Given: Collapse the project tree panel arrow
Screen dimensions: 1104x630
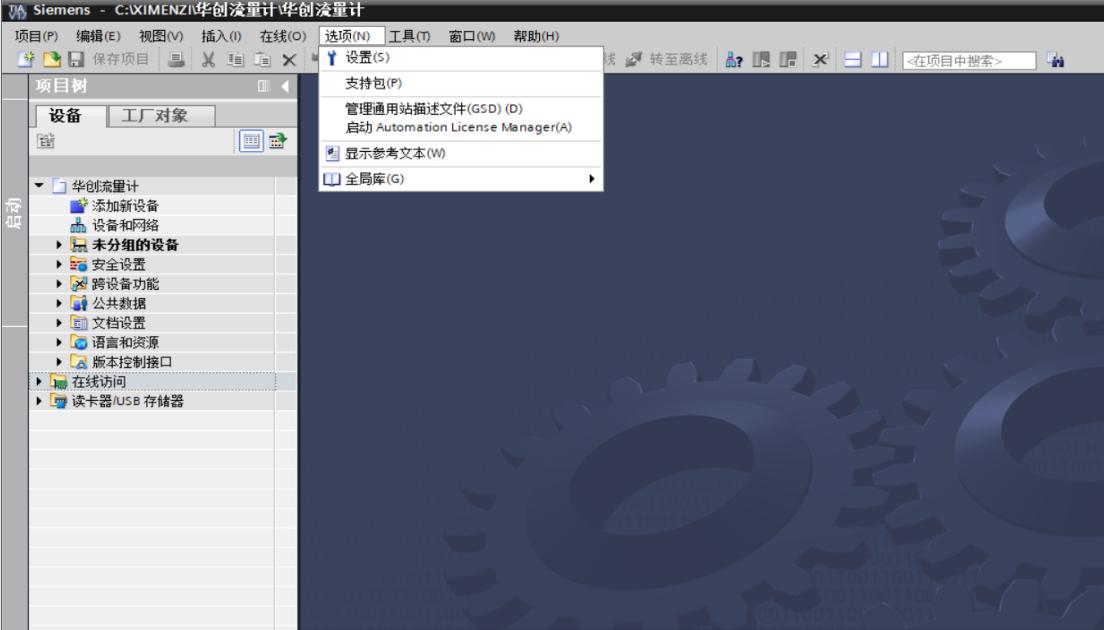Looking at the screenshot, I should [x=284, y=86].
